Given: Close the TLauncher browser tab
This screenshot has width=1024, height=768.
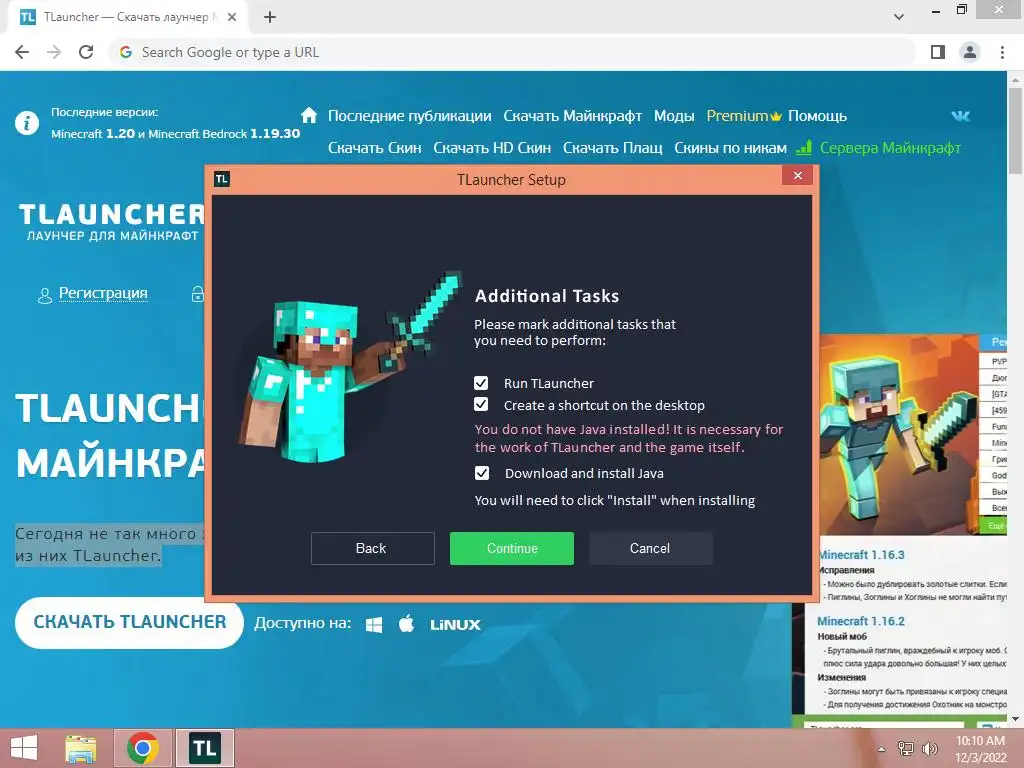Looking at the screenshot, I should [x=232, y=17].
